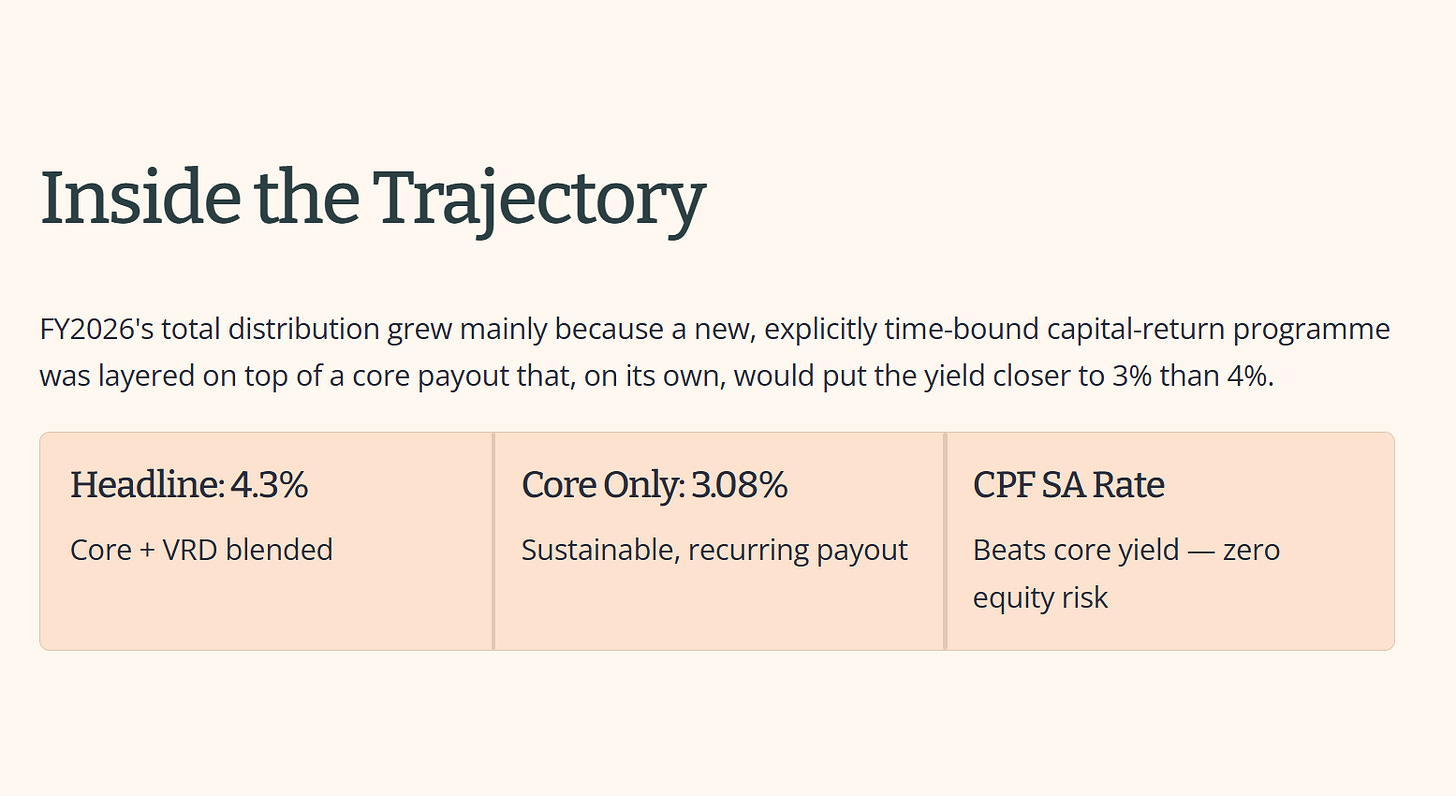The image size is (1456, 796).
Task: Click the "Core + VRD blended" caption
Action: [201, 549]
